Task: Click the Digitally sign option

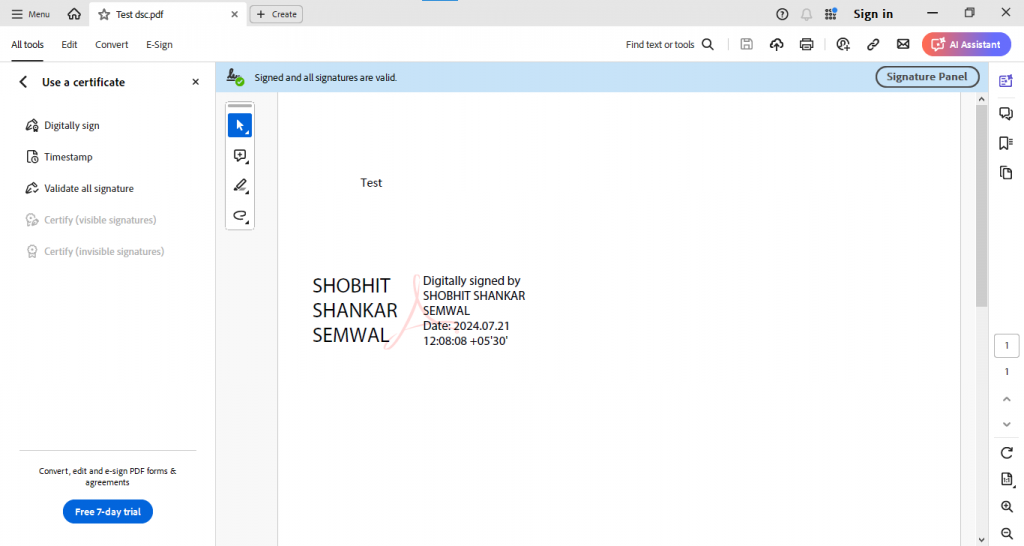Action: [x=71, y=126]
